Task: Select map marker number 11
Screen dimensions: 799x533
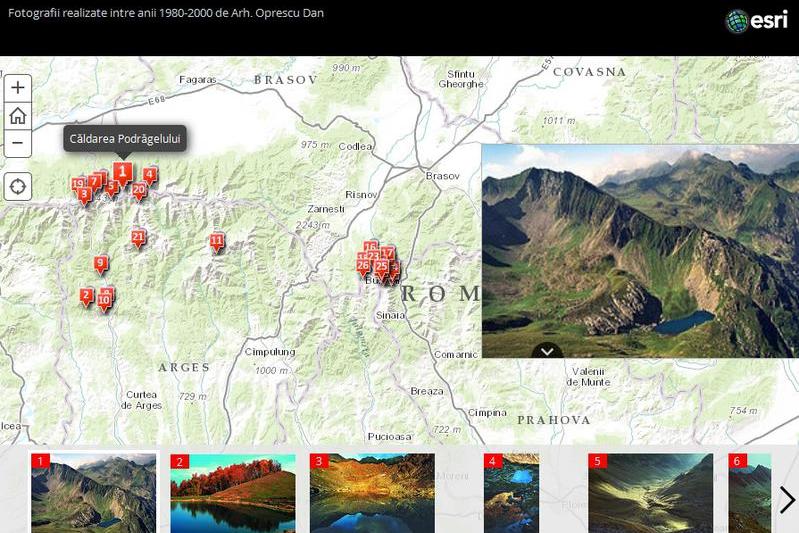Action: tap(217, 242)
